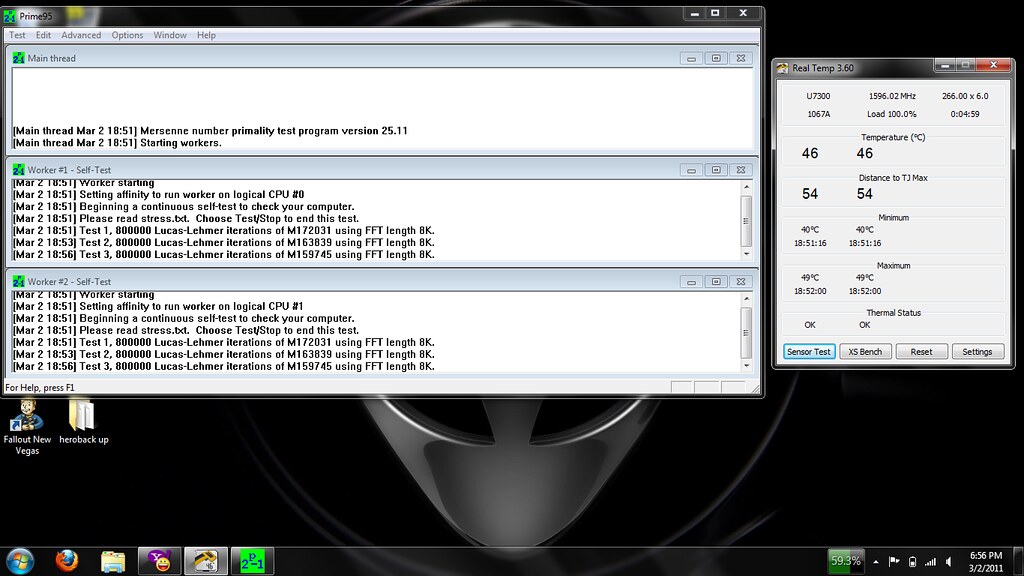This screenshot has height=576, width=1024.
Task: Minimize the Worker #2 Self-Test window
Action: pos(691,281)
